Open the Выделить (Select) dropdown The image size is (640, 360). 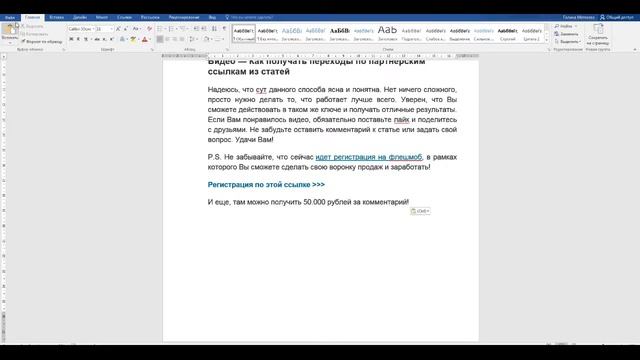point(567,42)
